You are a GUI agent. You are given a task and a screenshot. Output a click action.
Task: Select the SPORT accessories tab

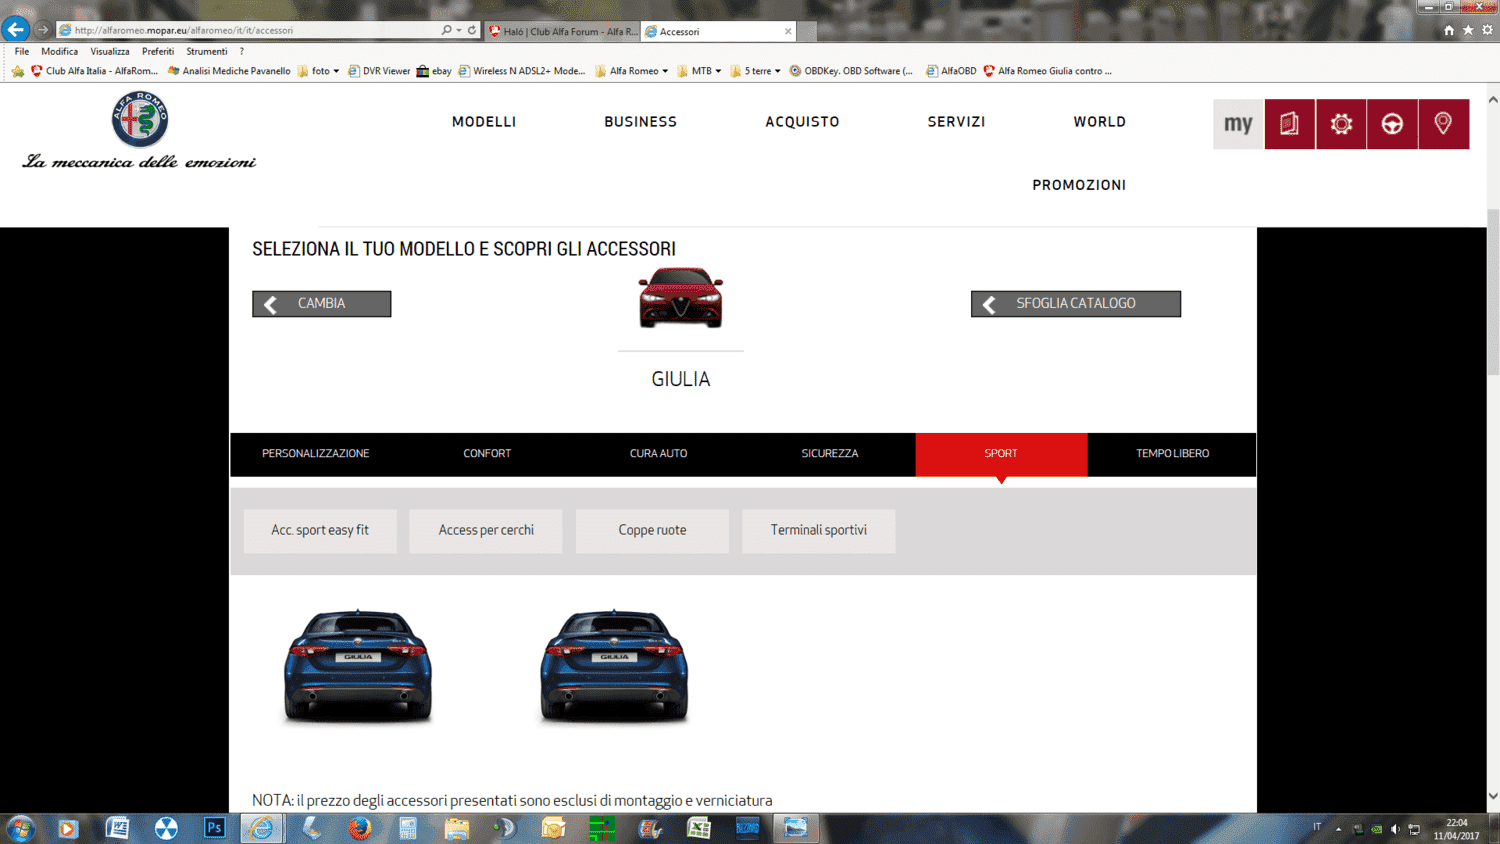(x=1001, y=454)
